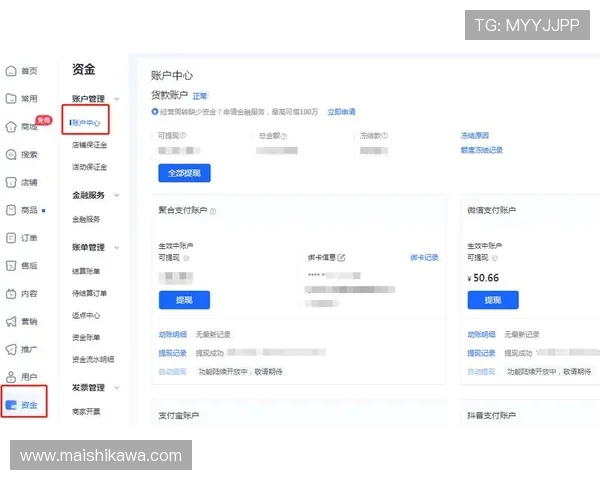600x480 pixels.
Task: Open the 首页 home icon in sidebar
Action: click(11, 71)
